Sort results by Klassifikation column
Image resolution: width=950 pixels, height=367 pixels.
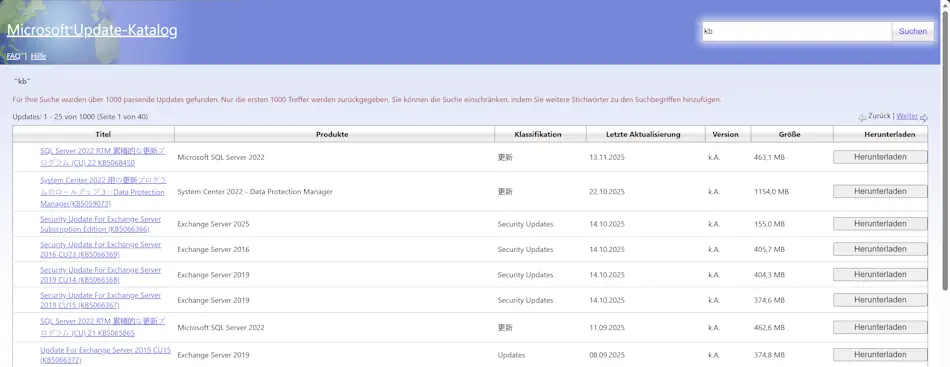pyautogui.click(x=538, y=134)
